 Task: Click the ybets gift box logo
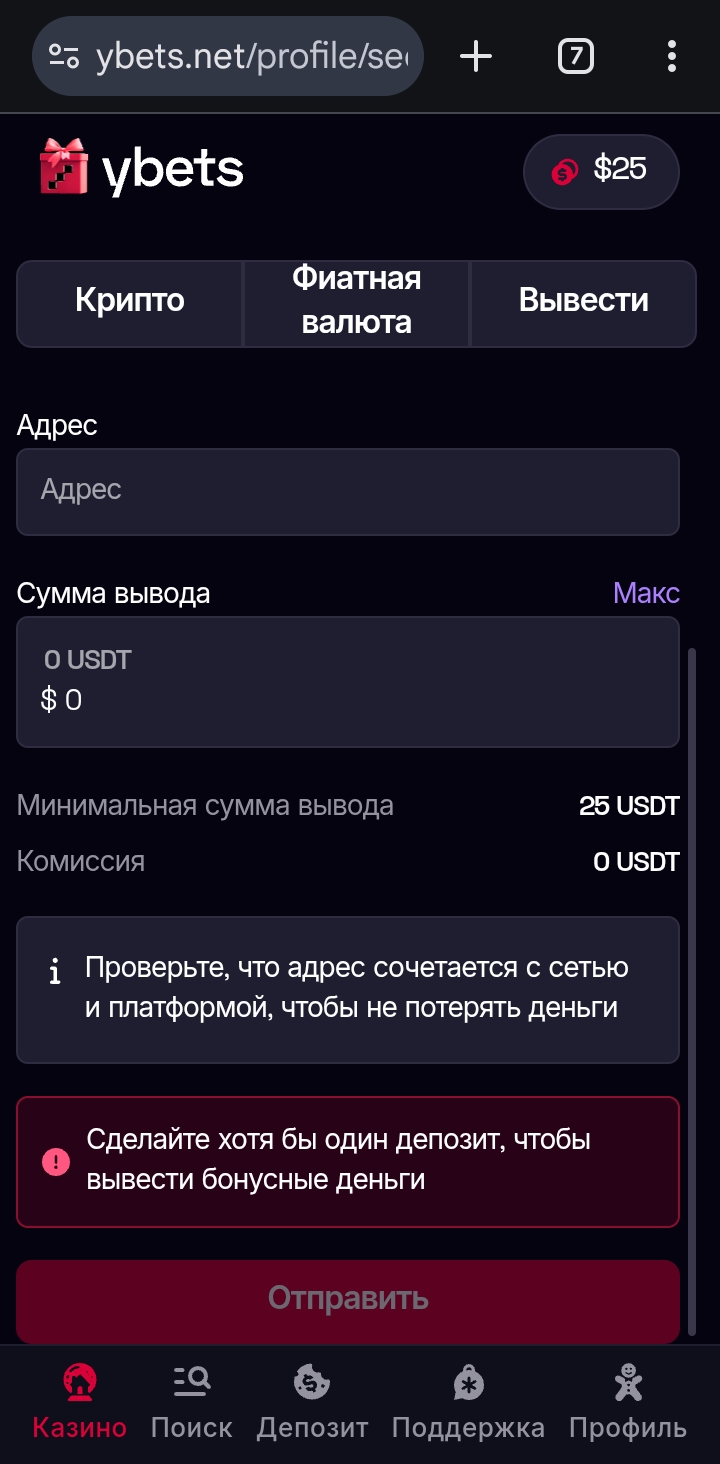point(64,167)
